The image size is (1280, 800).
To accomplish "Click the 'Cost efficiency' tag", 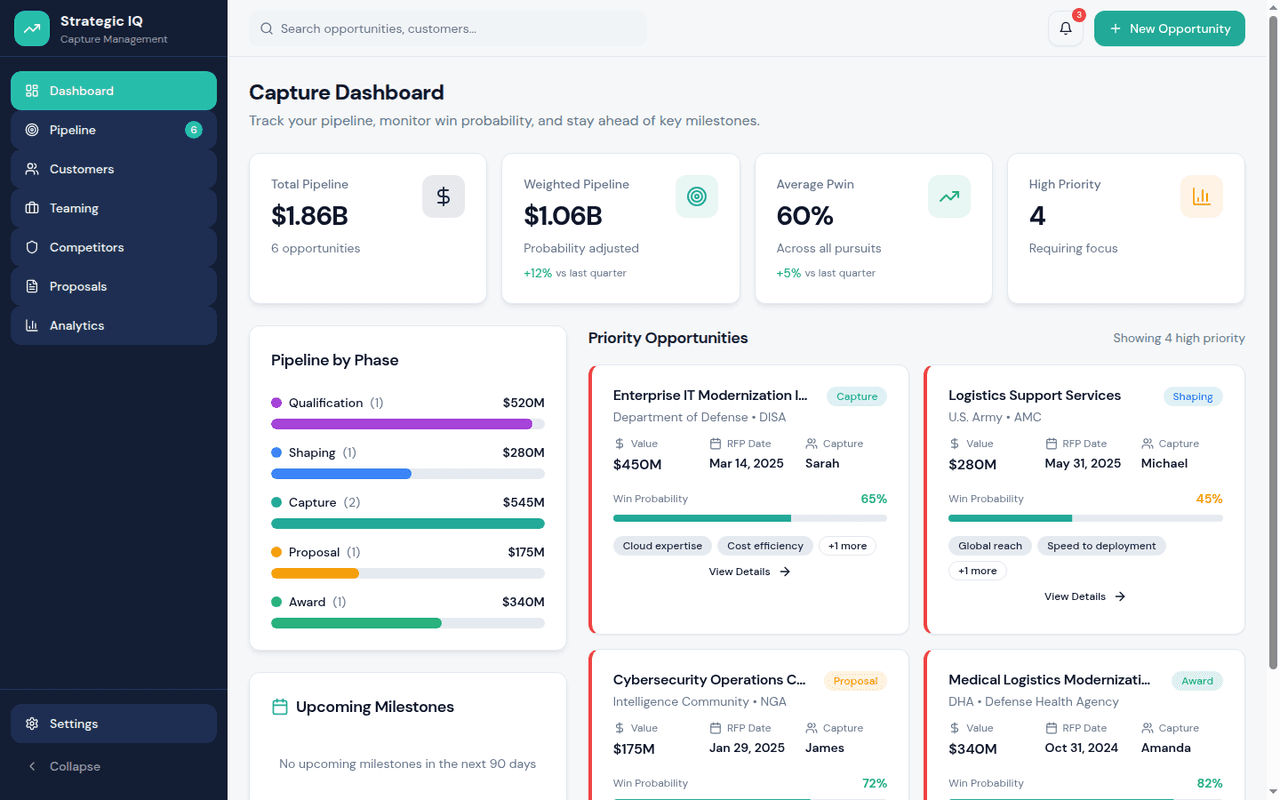I will pos(765,546).
